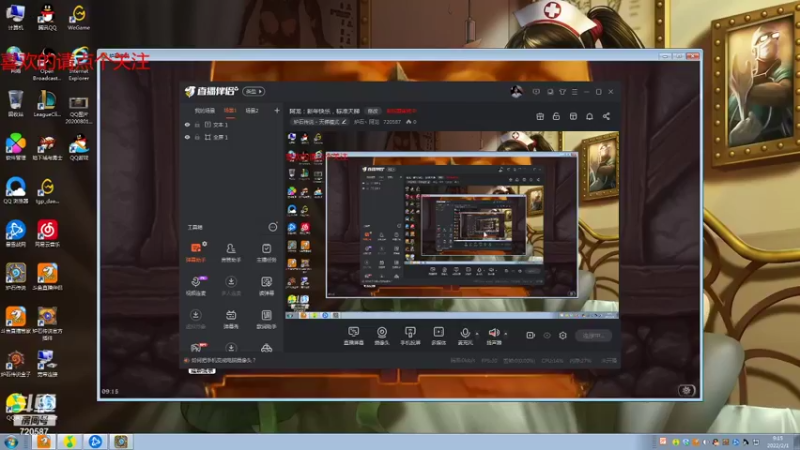
Task: Click the bell notification icon above preview
Action: [589, 116]
